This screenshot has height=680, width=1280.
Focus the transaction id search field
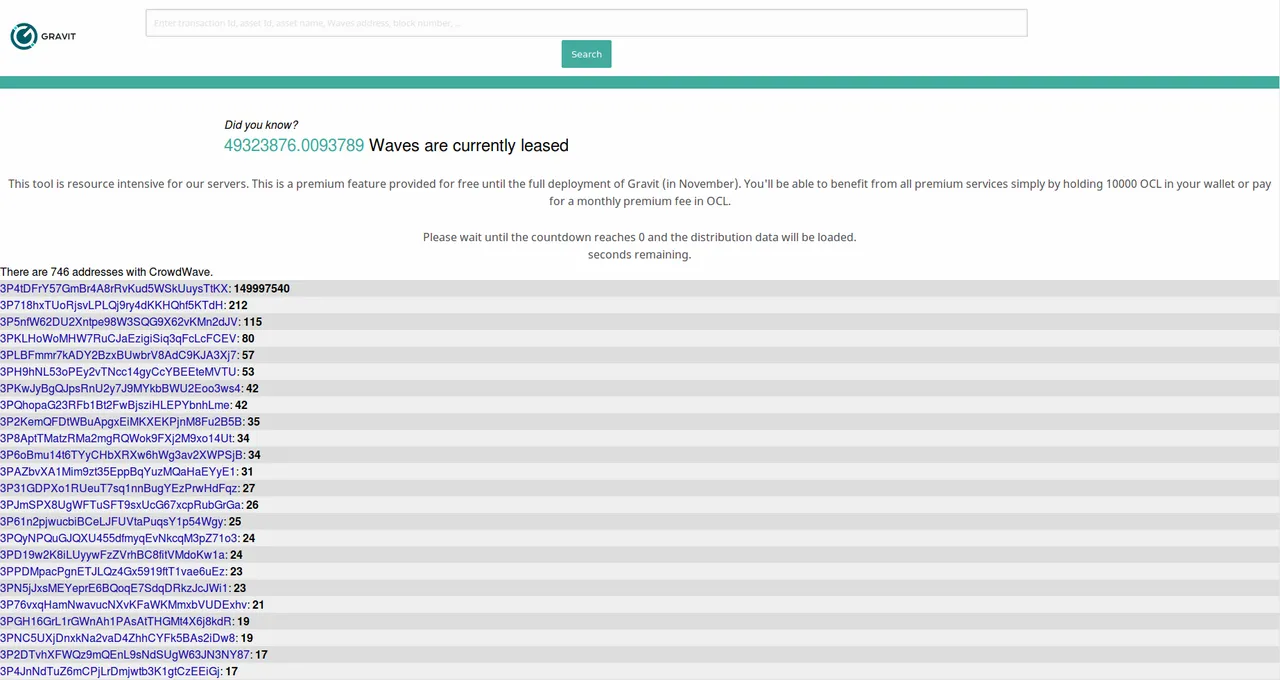tap(586, 23)
